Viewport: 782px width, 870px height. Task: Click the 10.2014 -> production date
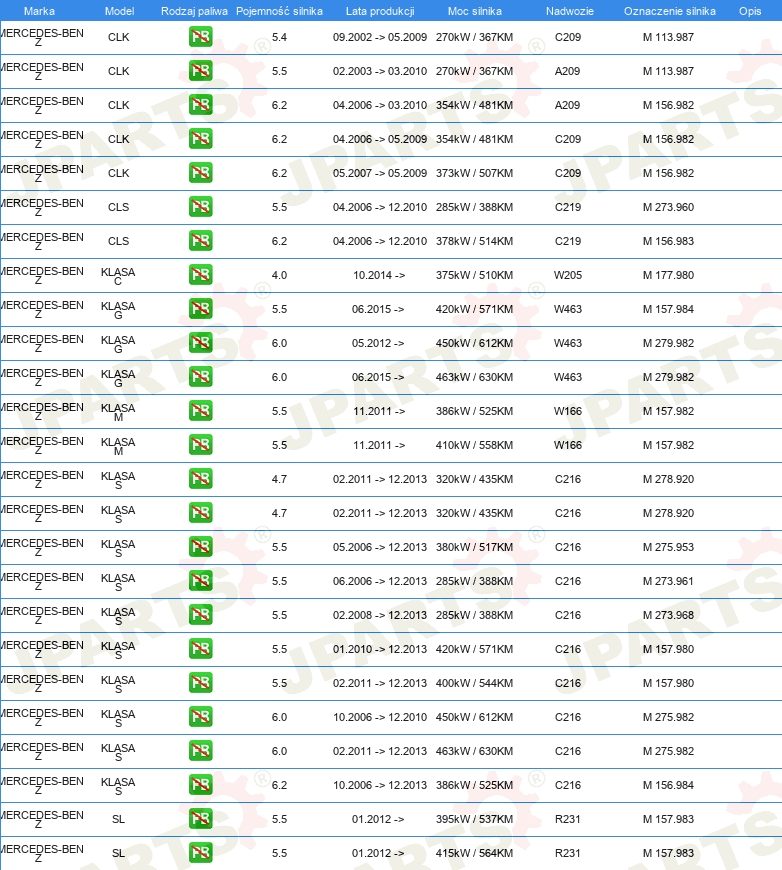coord(379,275)
